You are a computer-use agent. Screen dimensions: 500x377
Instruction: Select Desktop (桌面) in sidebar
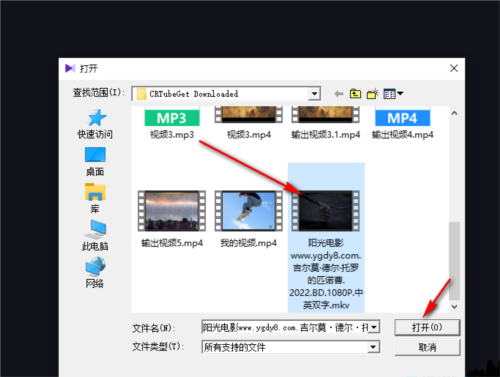95,162
